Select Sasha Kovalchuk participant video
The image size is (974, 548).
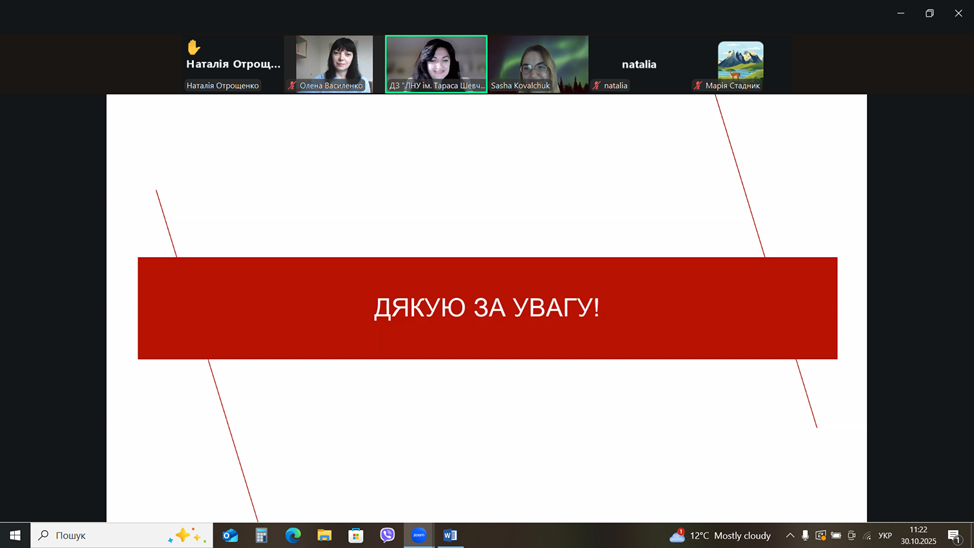pos(539,63)
